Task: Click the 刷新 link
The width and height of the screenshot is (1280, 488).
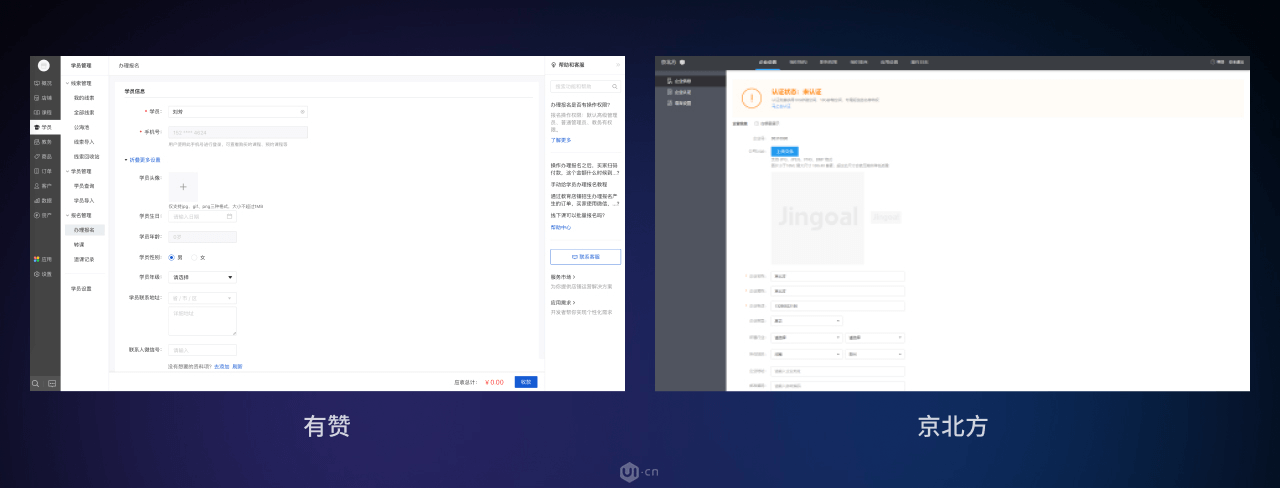Action: pos(237,366)
